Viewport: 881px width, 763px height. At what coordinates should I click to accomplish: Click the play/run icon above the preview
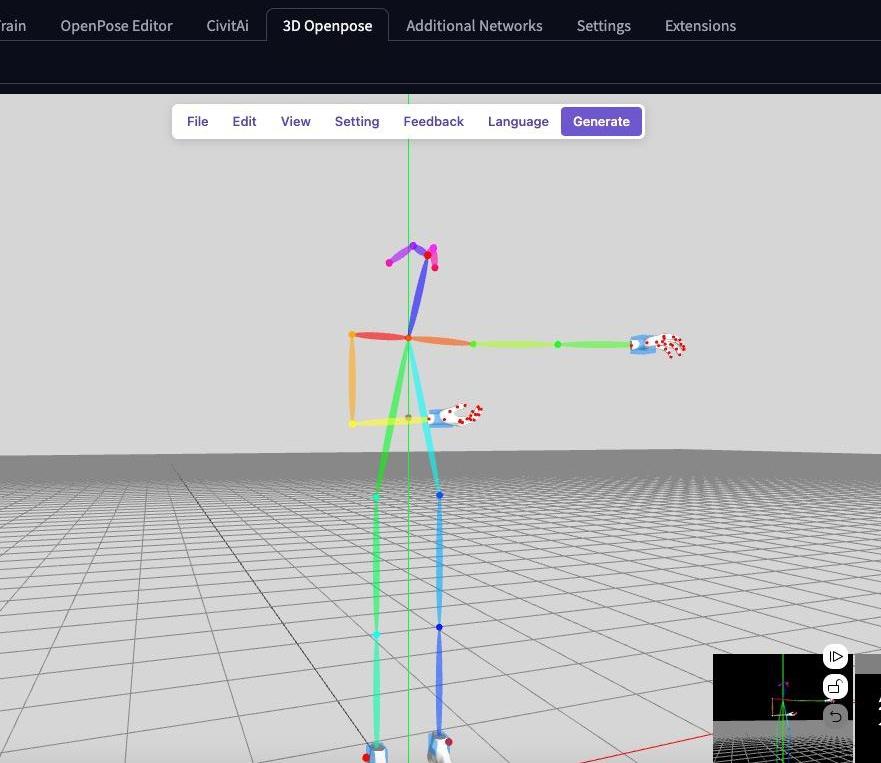click(x=835, y=657)
